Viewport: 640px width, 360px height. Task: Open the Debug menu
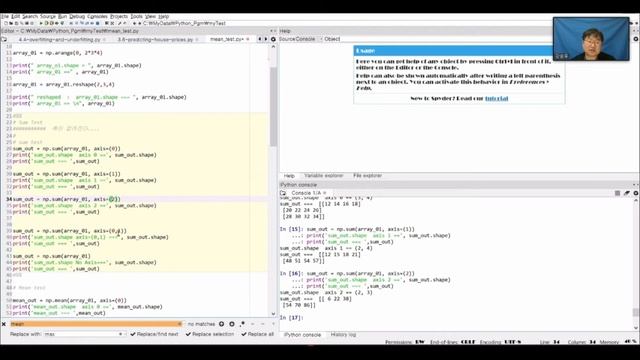tap(77, 16)
